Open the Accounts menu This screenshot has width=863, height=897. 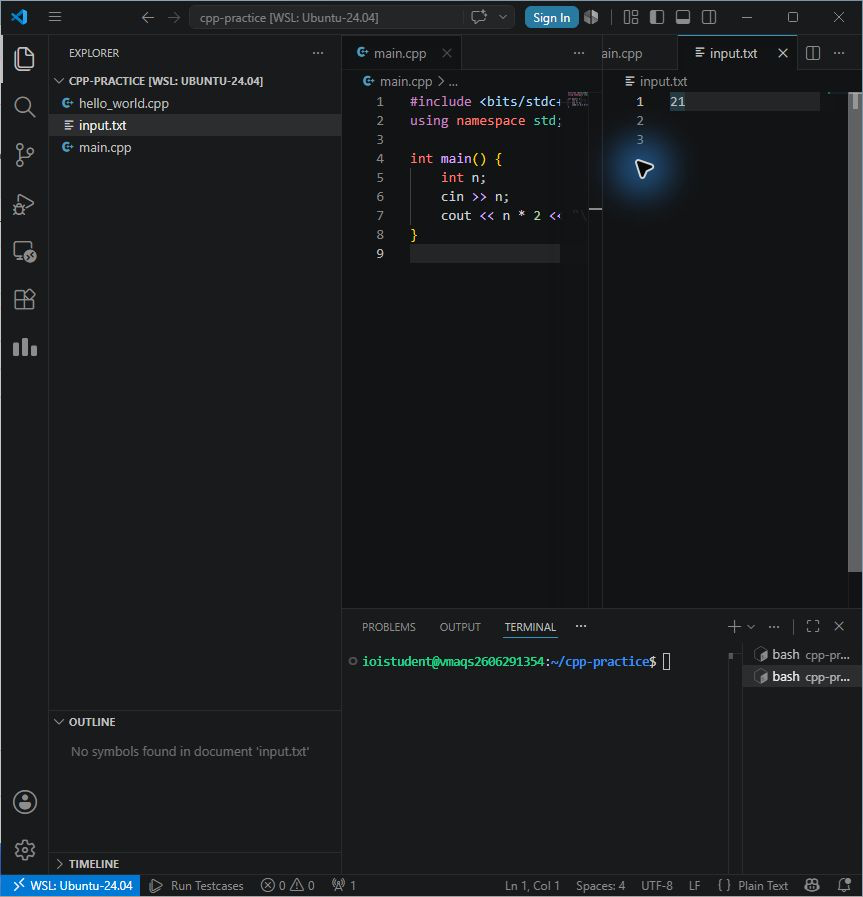pyautogui.click(x=25, y=802)
